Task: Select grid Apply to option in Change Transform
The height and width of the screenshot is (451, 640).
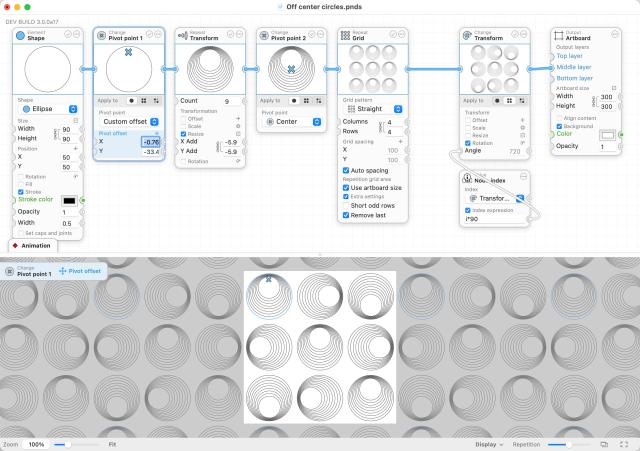Action: click(x=509, y=100)
